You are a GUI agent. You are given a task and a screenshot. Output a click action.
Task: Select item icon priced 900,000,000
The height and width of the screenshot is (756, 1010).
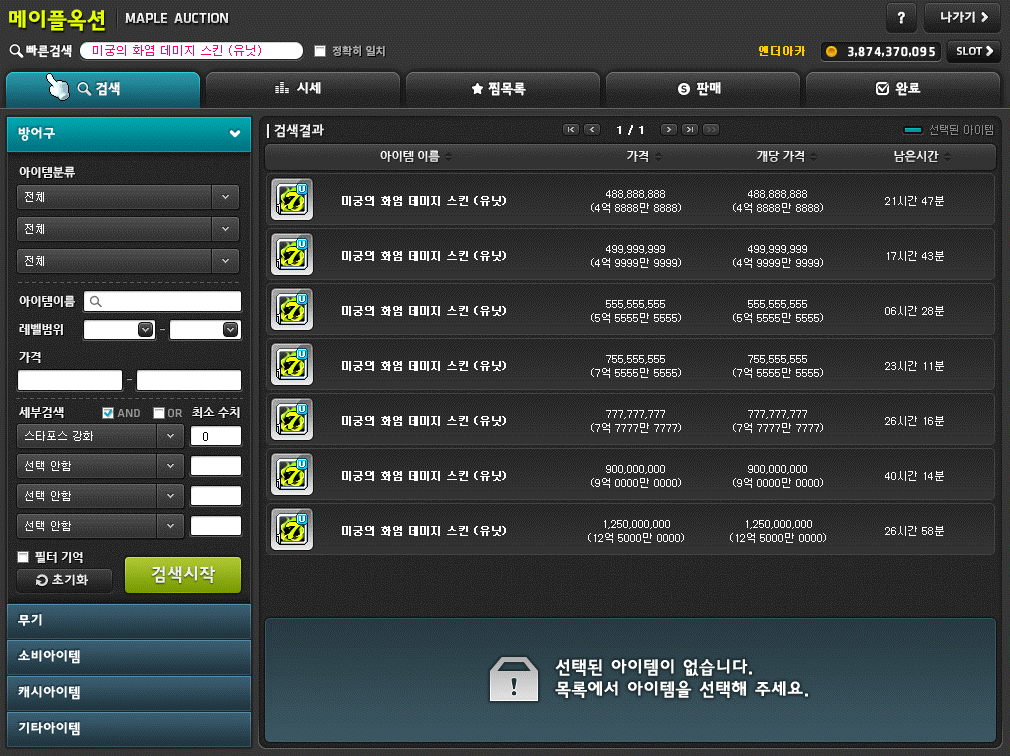pyautogui.click(x=292, y=475)
